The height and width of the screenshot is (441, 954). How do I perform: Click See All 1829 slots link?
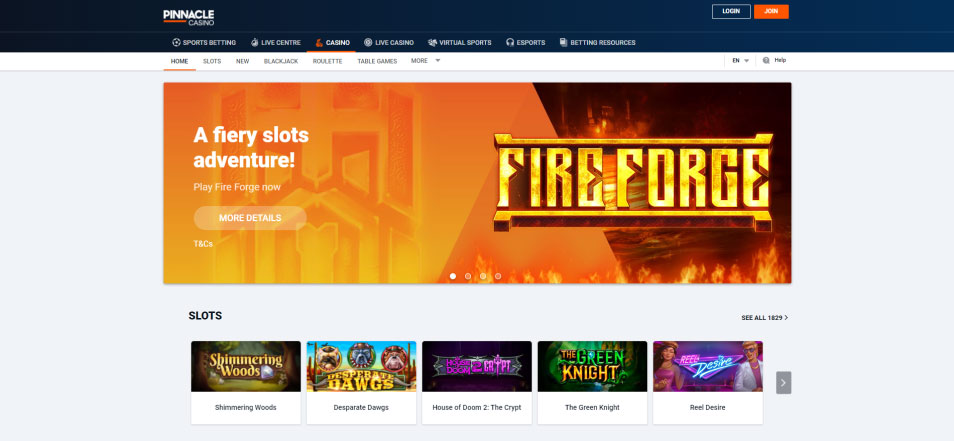click(765, 318)
